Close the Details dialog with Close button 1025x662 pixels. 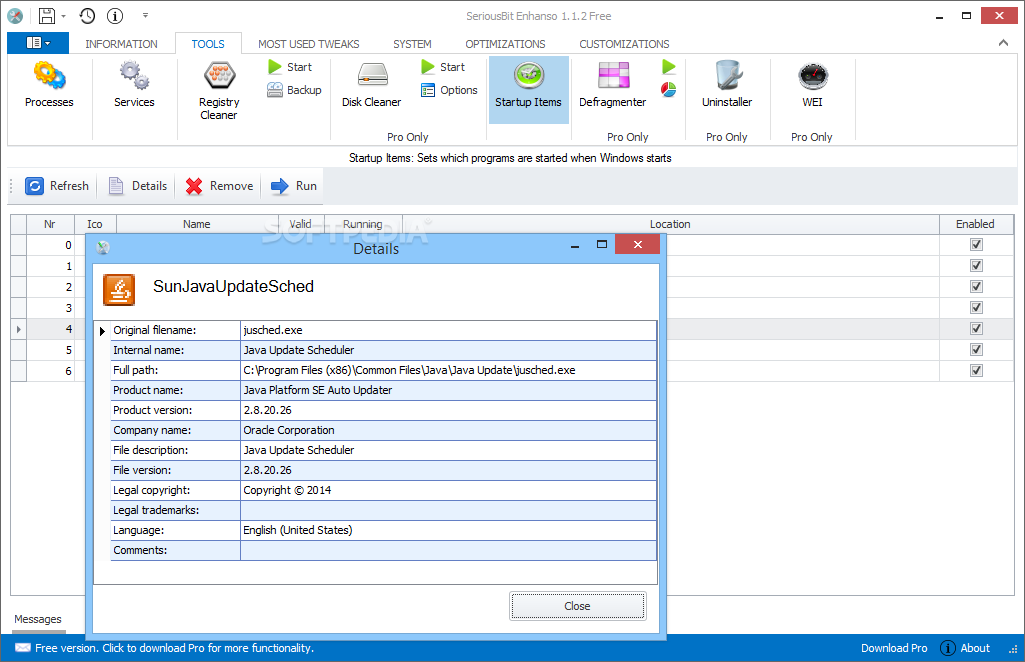(578, 606)
